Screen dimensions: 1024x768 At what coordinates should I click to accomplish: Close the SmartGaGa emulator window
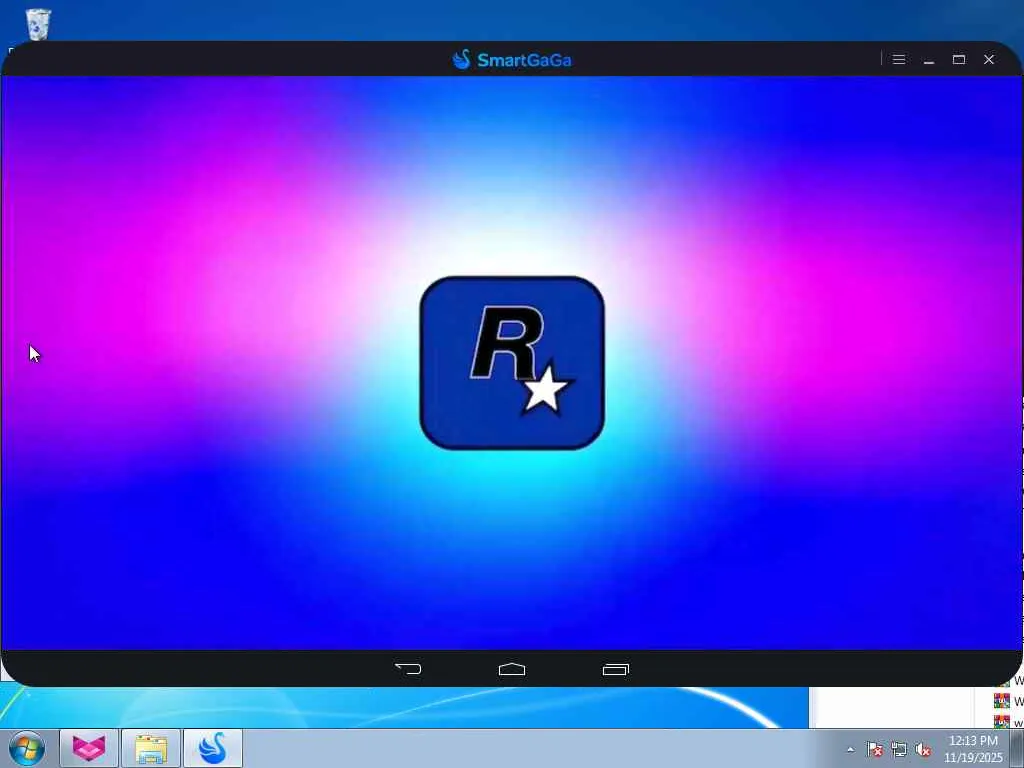click(x=989, y=59)
